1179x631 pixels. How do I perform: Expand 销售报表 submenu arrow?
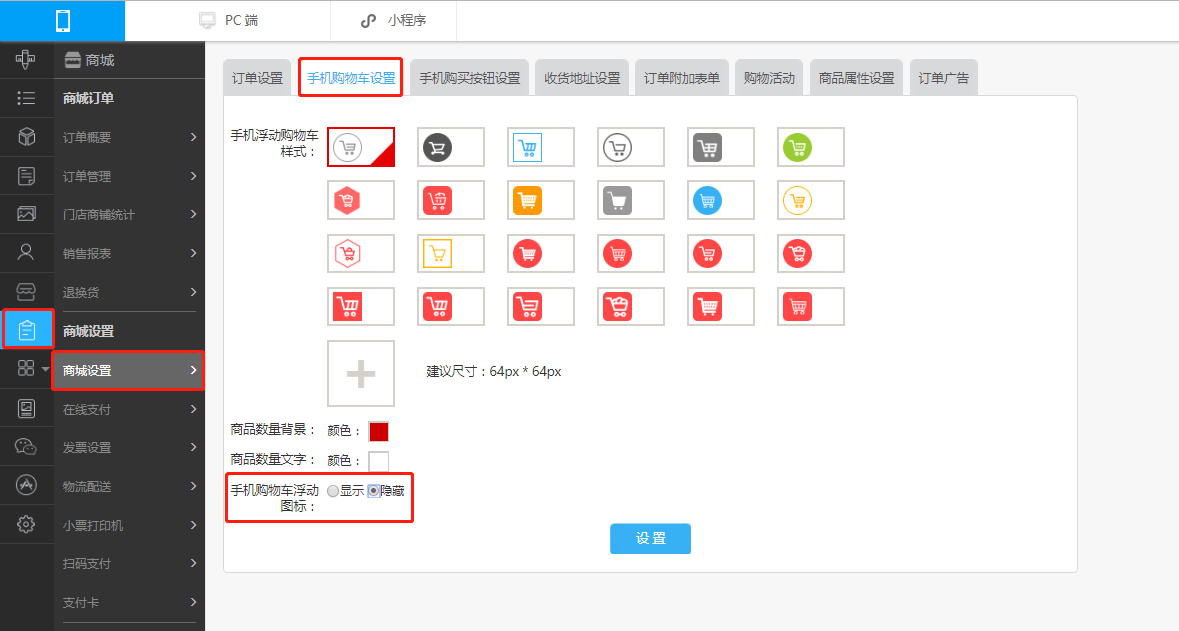tap(193, 253)
